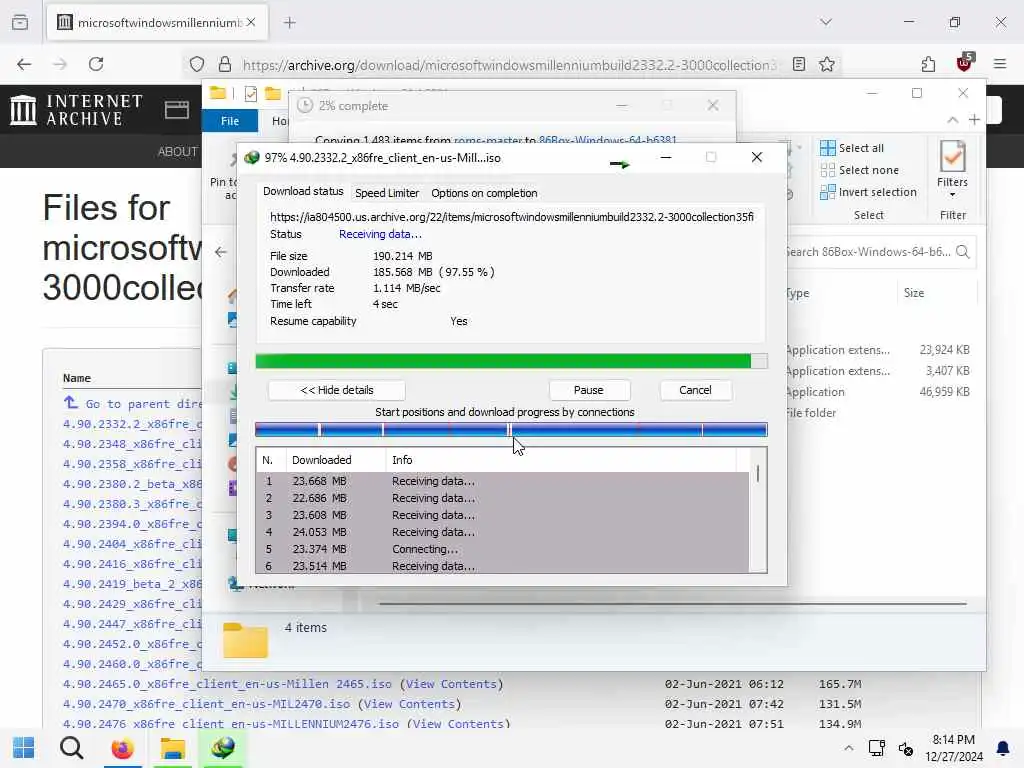Open the Filters dropdown in File Explorer
The width and height of the screenshot is (1024, 768).
pos(953,169)
